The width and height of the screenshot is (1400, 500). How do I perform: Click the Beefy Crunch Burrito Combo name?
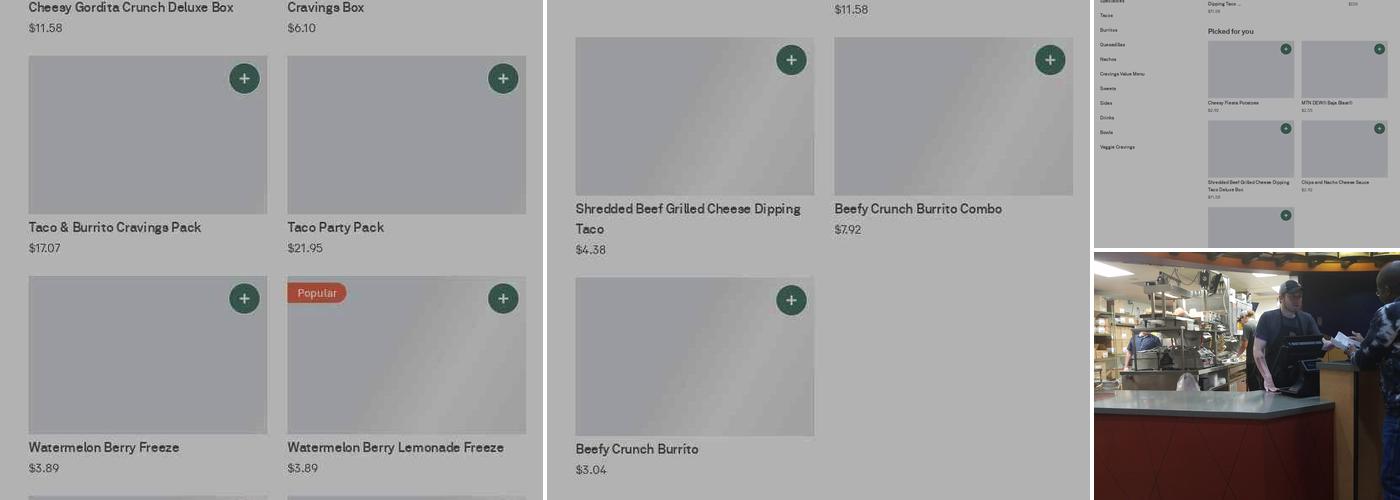(x=918, y=209)
